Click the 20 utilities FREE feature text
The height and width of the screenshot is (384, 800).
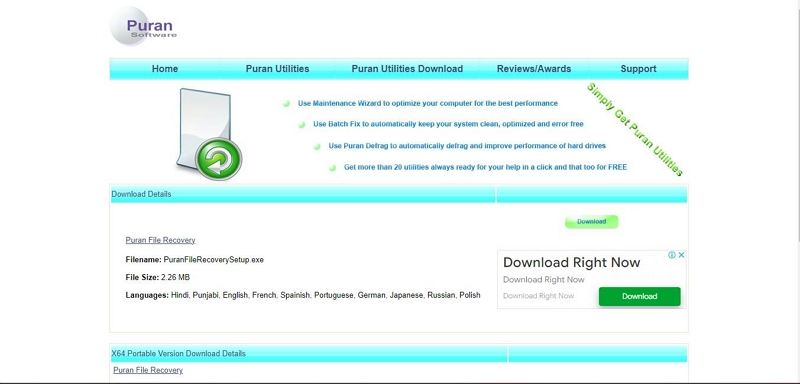[x=485, y=167]
